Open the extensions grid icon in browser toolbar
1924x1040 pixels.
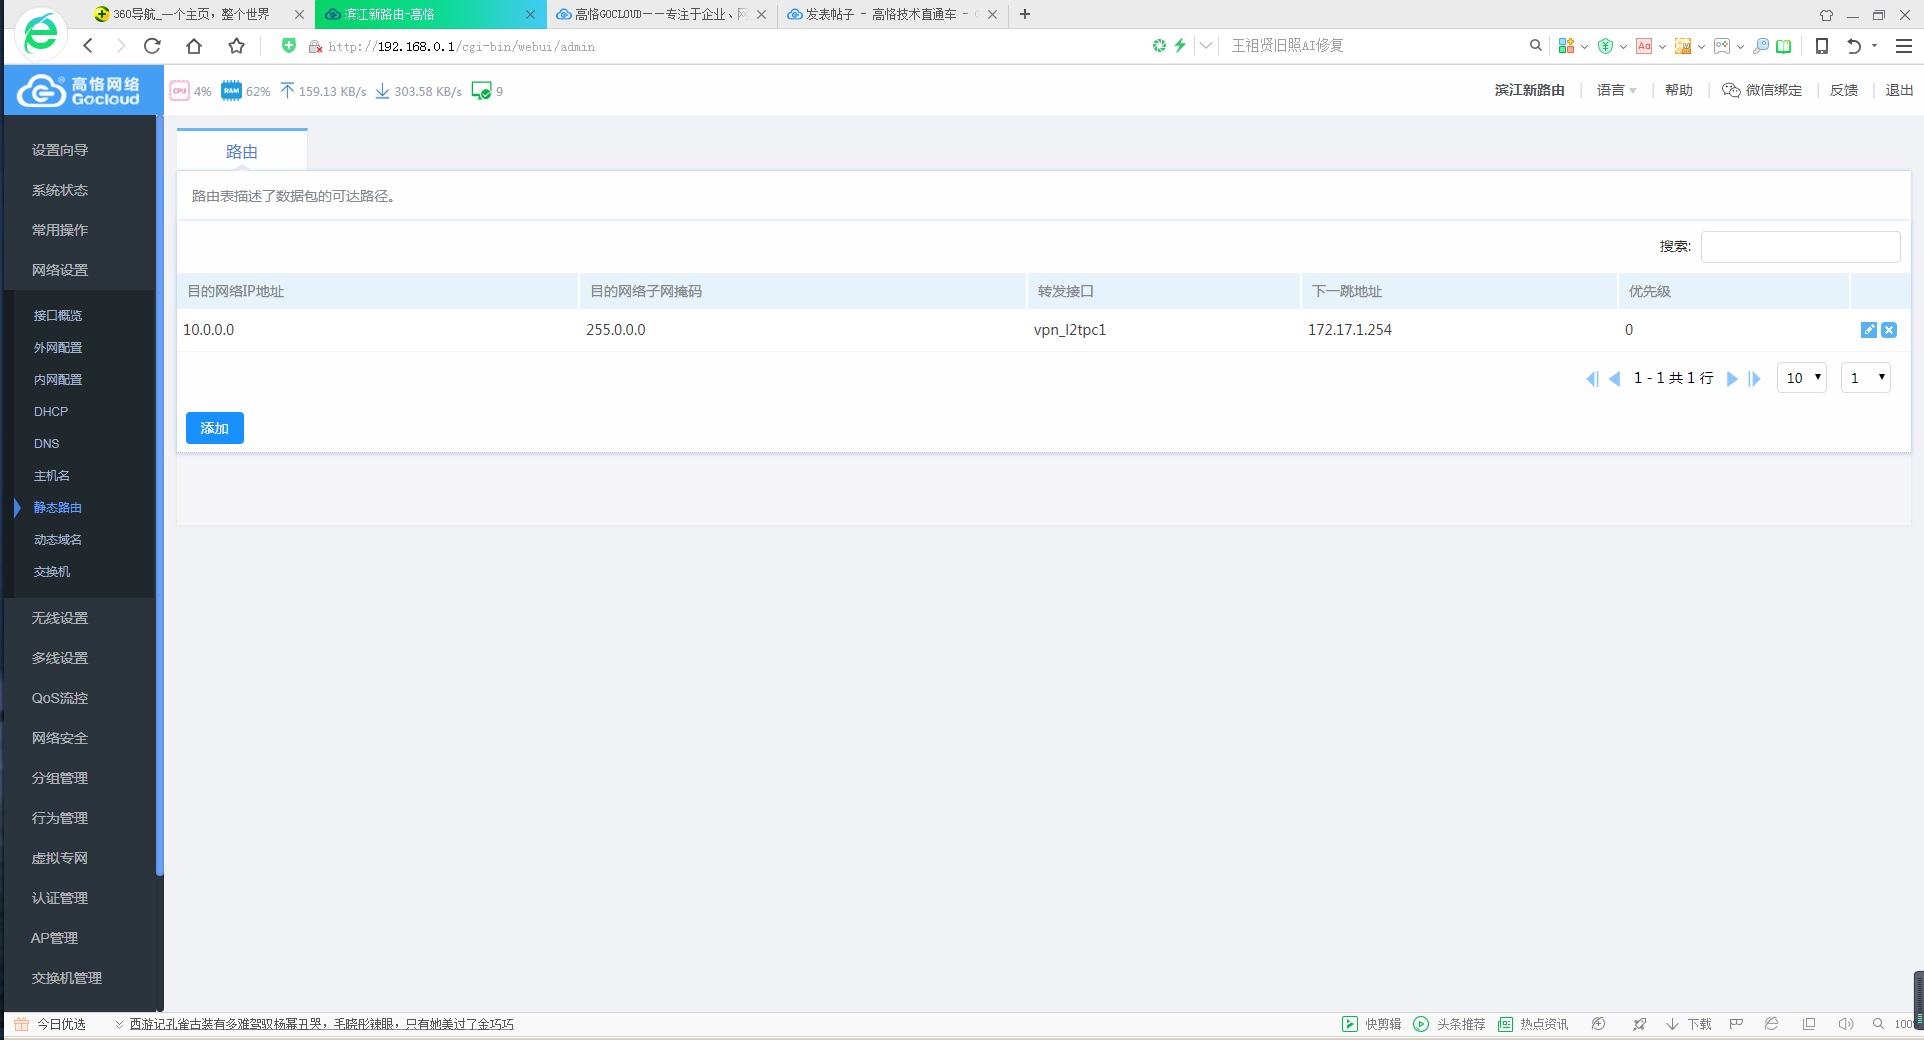1566,45
